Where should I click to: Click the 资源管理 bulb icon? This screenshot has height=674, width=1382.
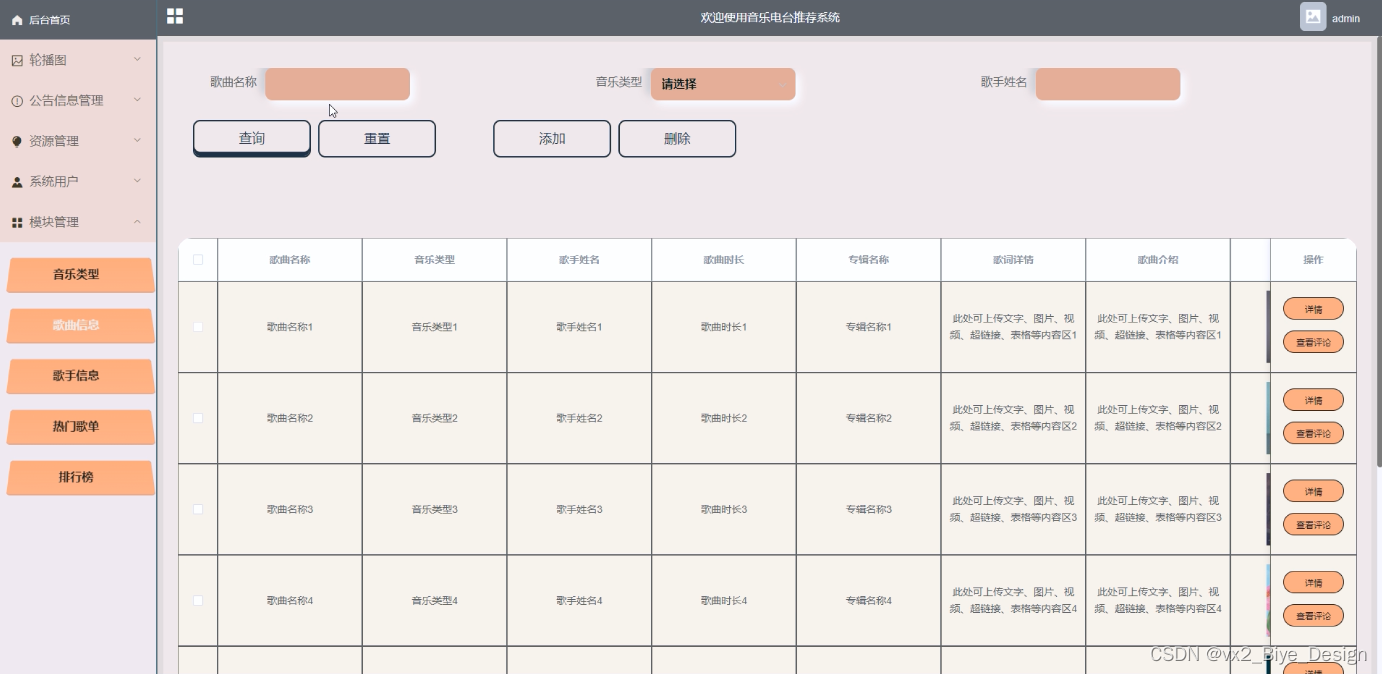(x=17, y=142)
